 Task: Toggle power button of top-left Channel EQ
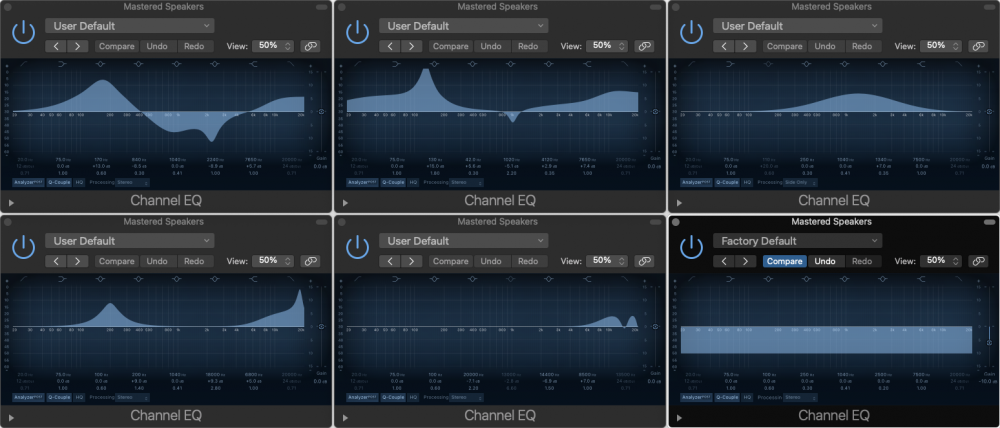coord(23,33)
